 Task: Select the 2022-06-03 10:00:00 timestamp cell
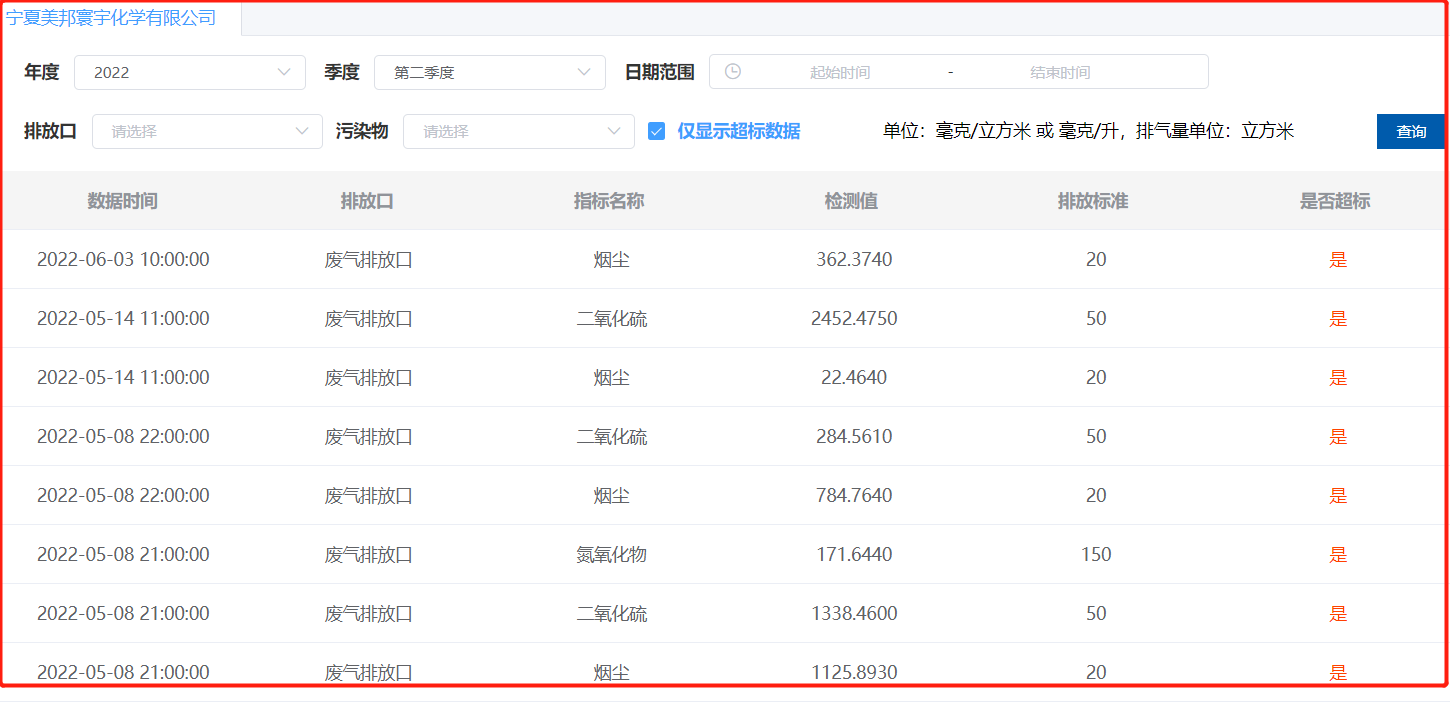click(123, 260)
